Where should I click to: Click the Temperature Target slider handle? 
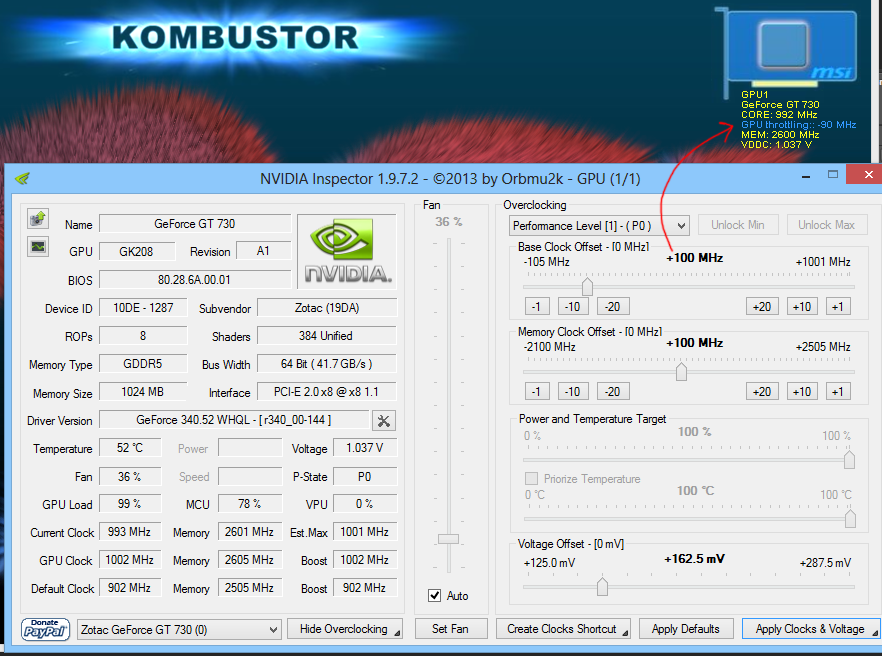point(850,519)
